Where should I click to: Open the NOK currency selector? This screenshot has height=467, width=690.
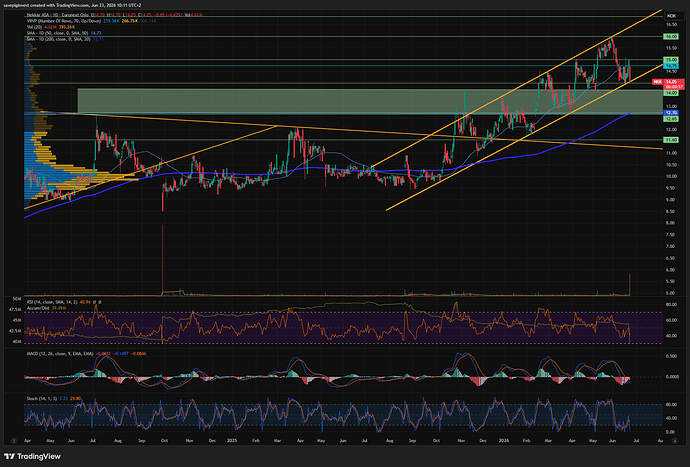(x=671, y=15)
